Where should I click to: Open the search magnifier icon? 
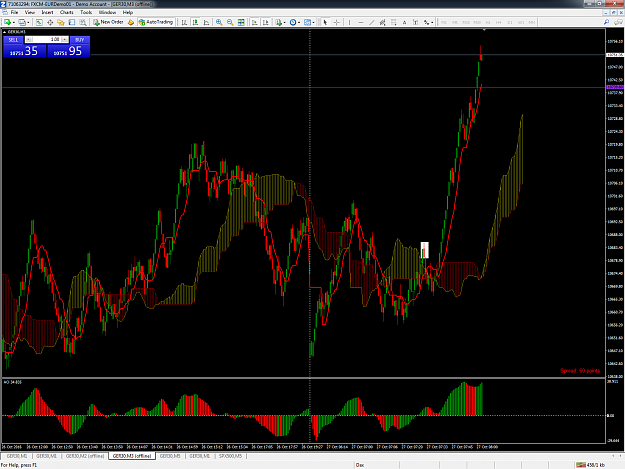(606, 22)
